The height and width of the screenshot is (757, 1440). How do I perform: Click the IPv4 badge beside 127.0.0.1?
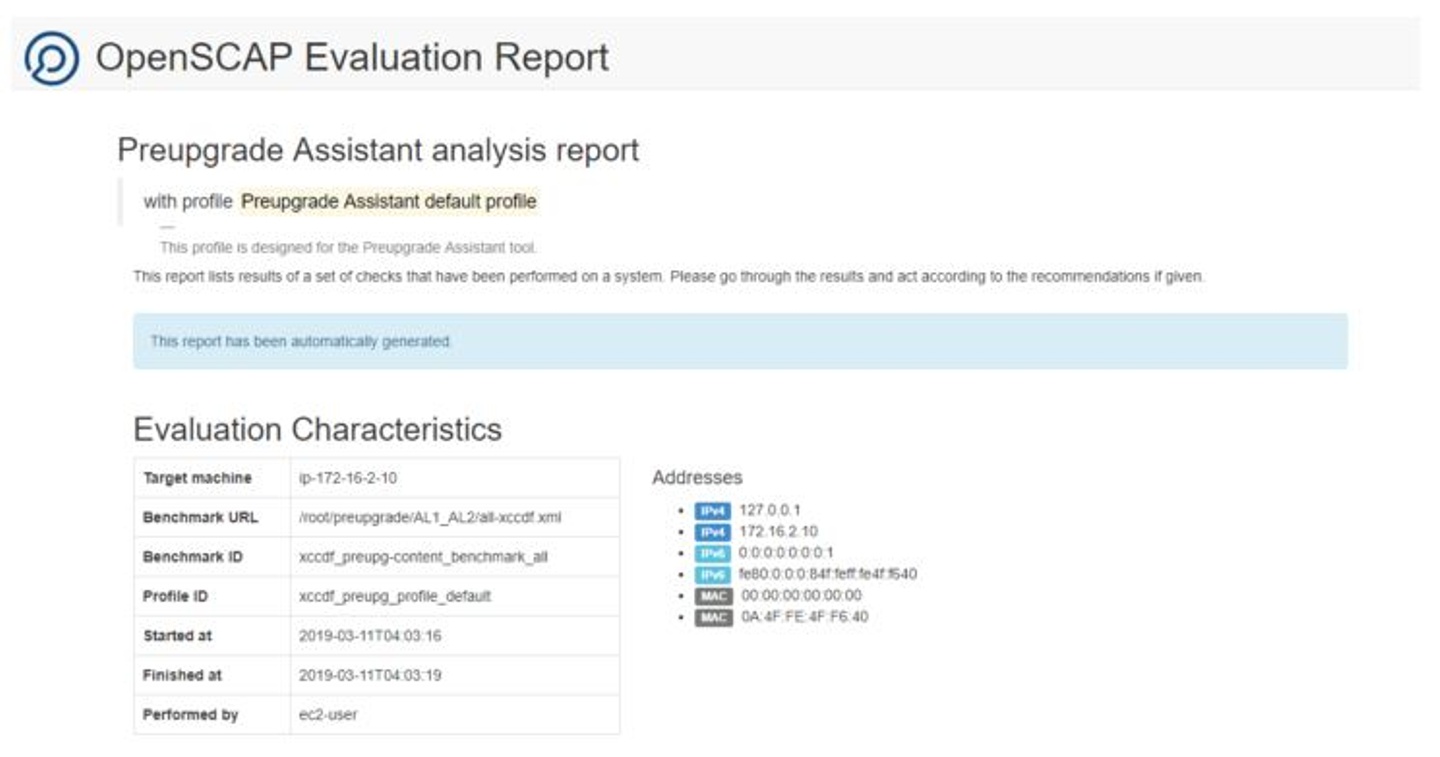click(713, 511)
